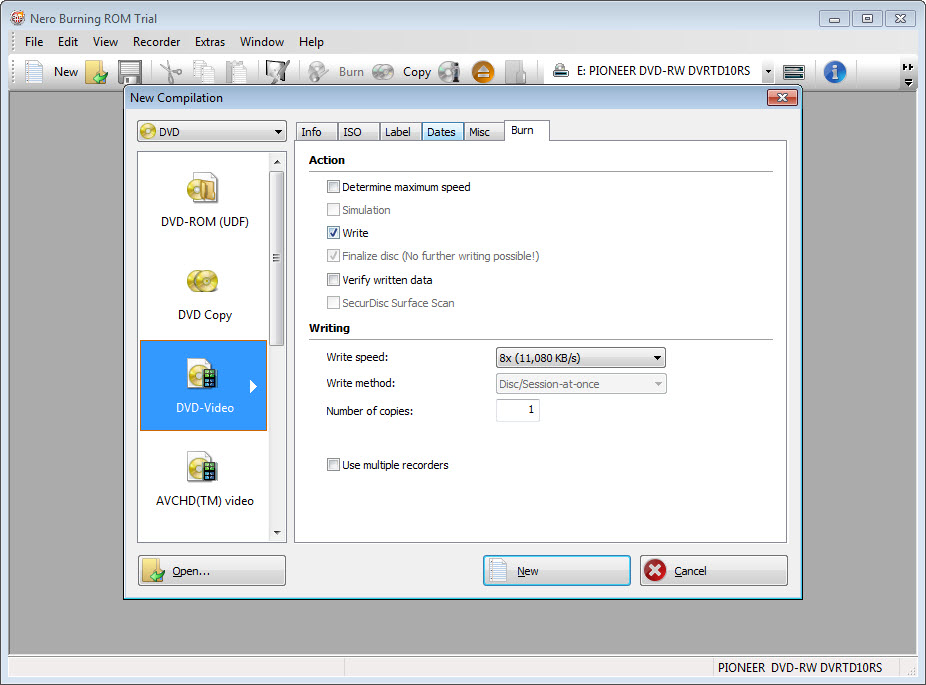The image size is (926, 685).
Task: Open the Extras menu
Action: 210,42
